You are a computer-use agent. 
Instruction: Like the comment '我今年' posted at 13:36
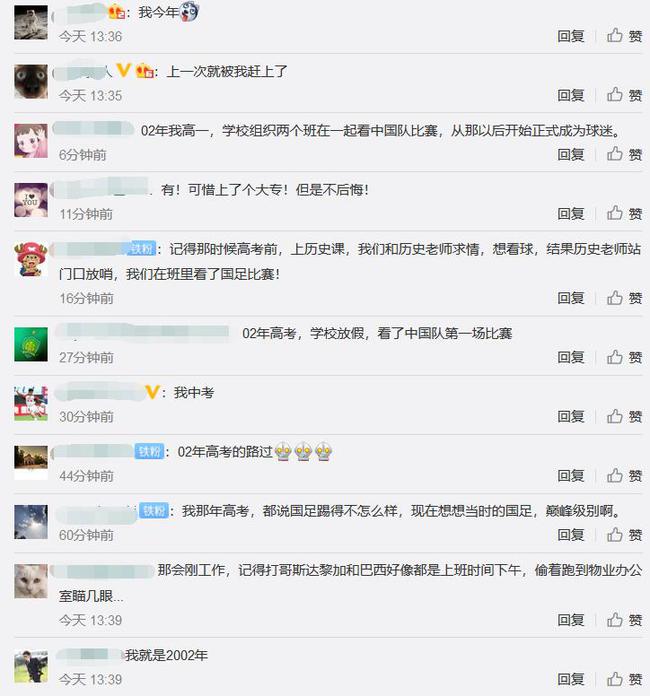pyautogui.click(x=624, y=36)
